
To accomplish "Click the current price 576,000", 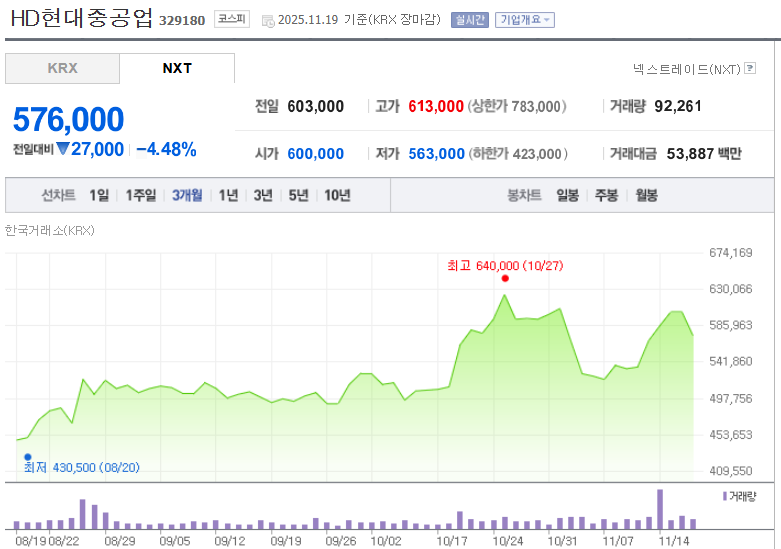I will point(68,120).
